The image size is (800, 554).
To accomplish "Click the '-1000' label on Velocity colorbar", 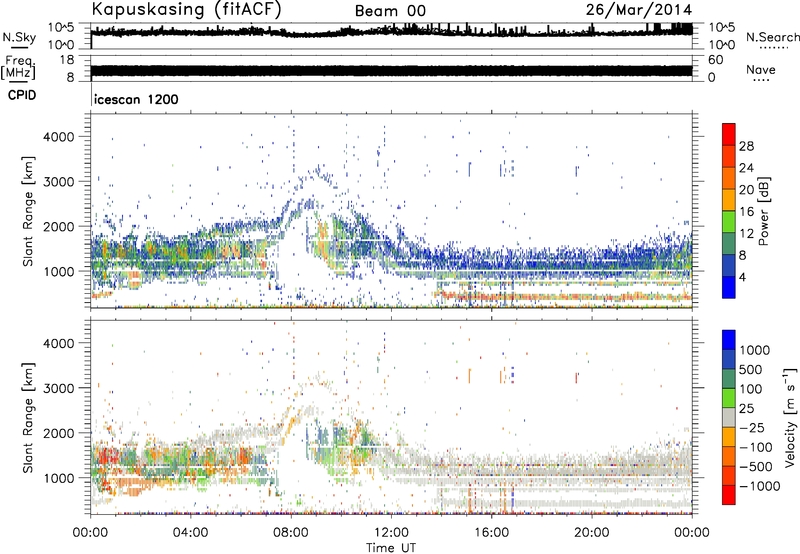I will click(760, 486).
